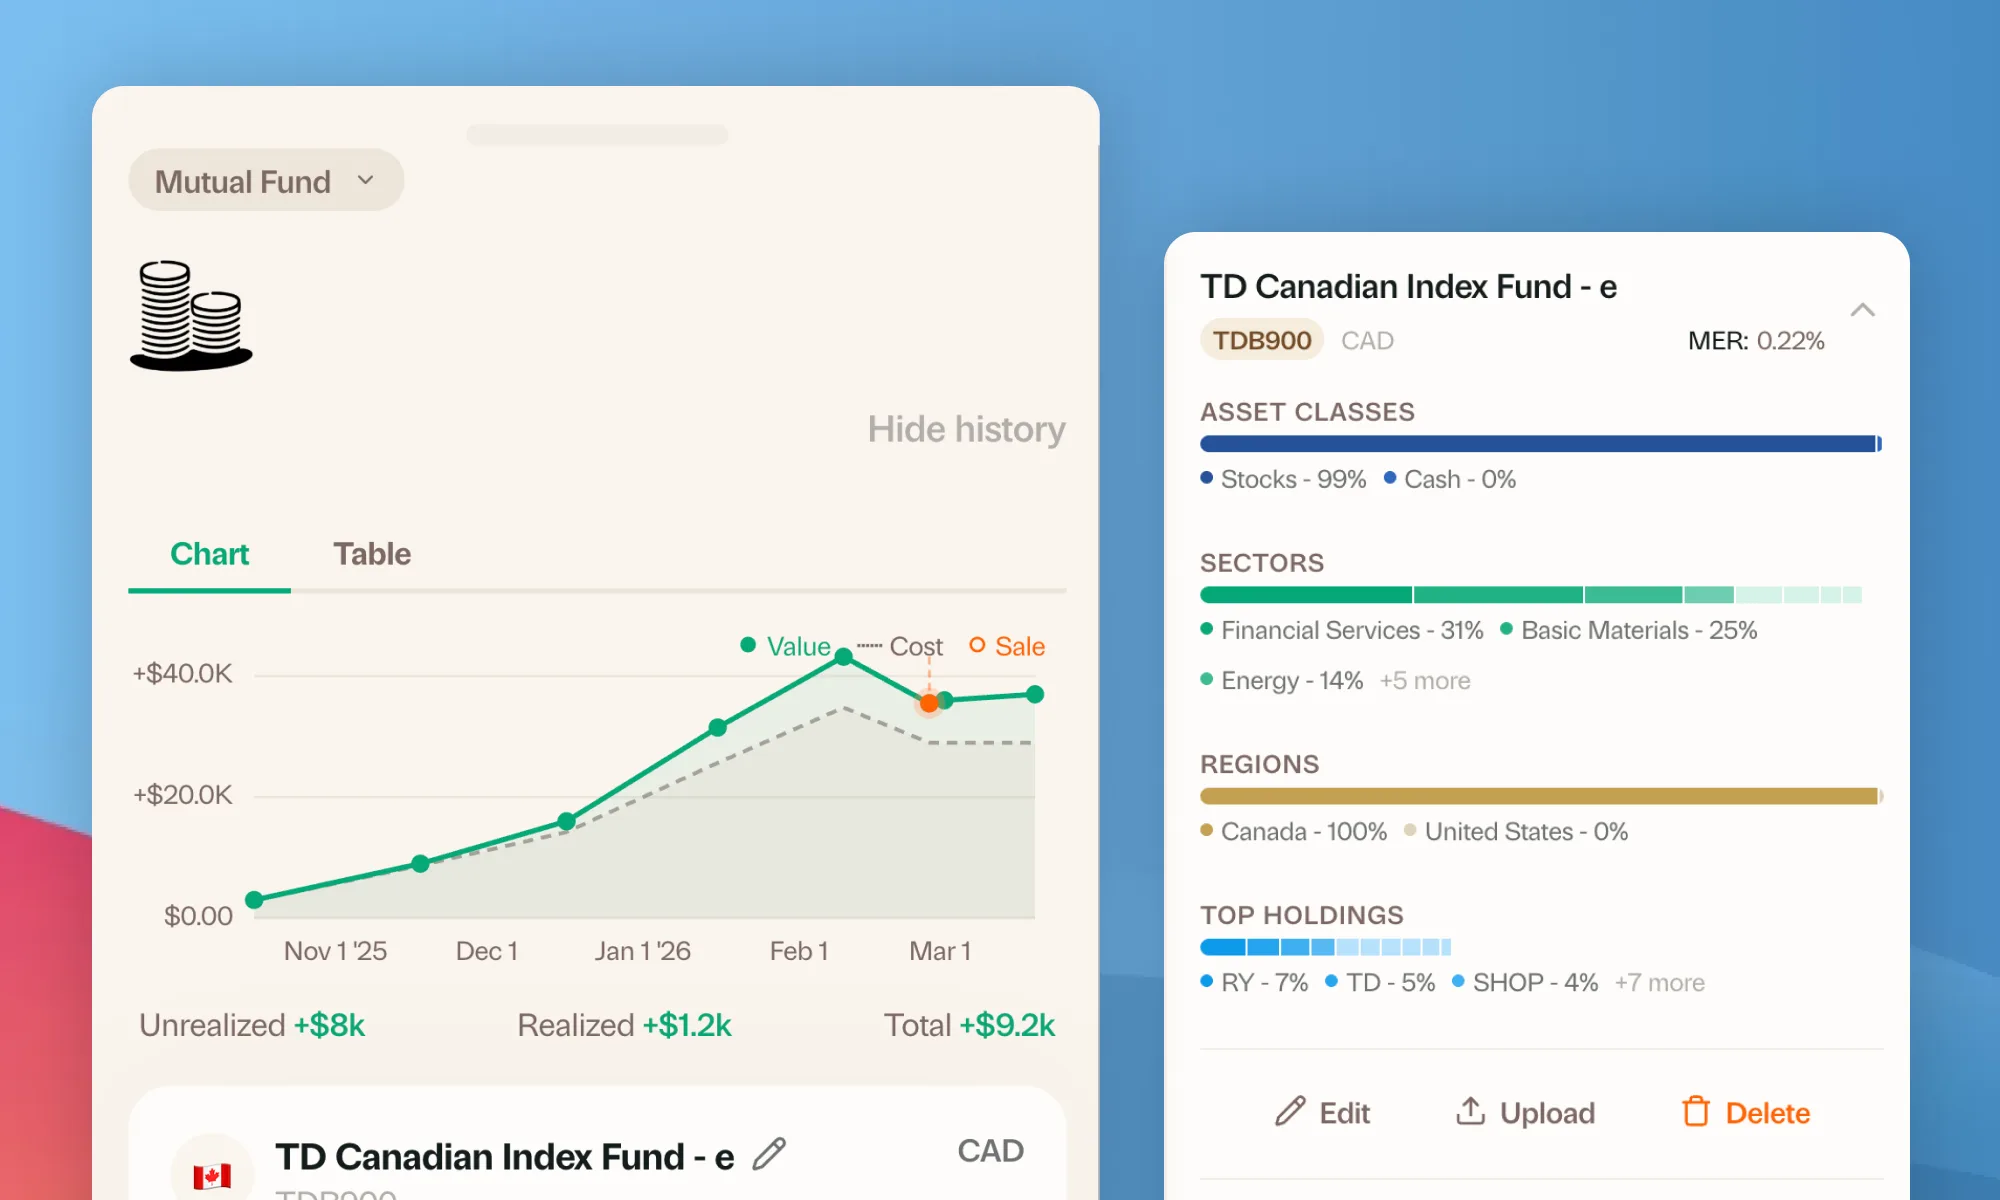
Task: Collapse the TD Canadian Index Fund detail panel
Action: click(1863, 311)
